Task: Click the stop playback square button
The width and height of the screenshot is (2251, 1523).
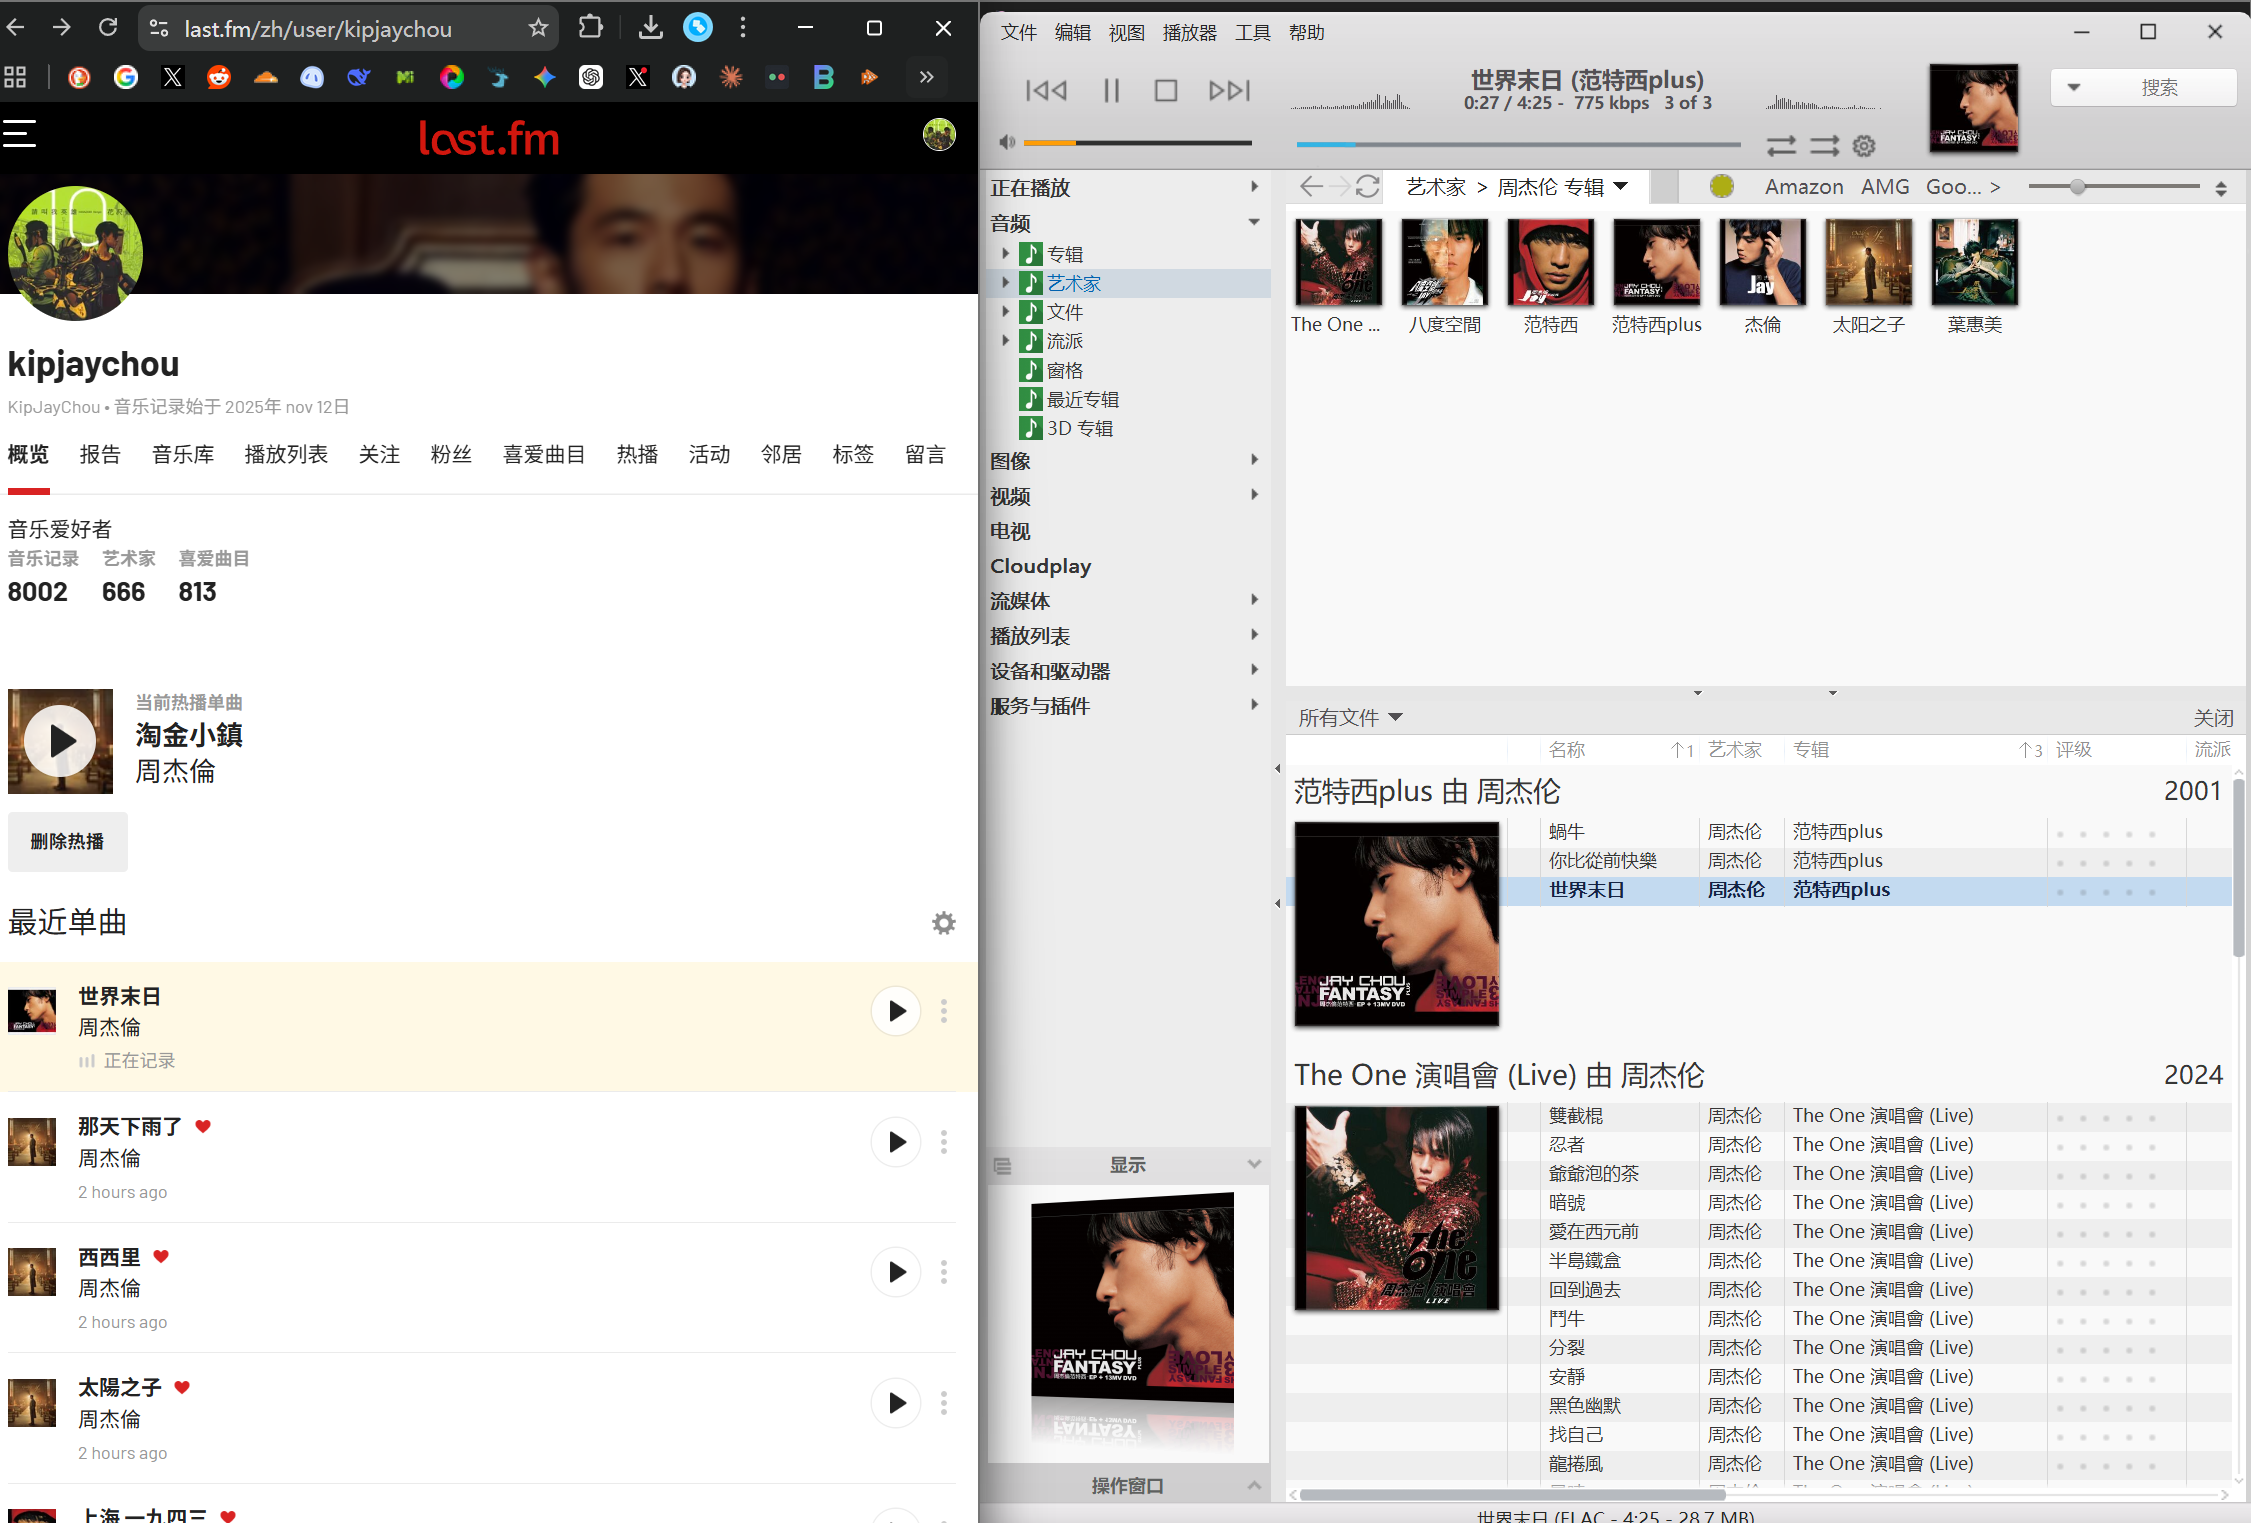Action: [1165, 91]
